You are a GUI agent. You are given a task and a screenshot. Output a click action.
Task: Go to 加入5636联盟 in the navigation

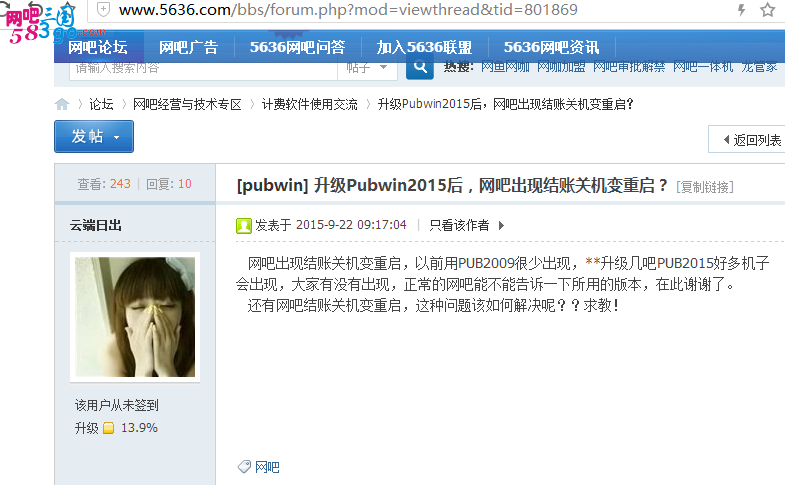point(425,47)
